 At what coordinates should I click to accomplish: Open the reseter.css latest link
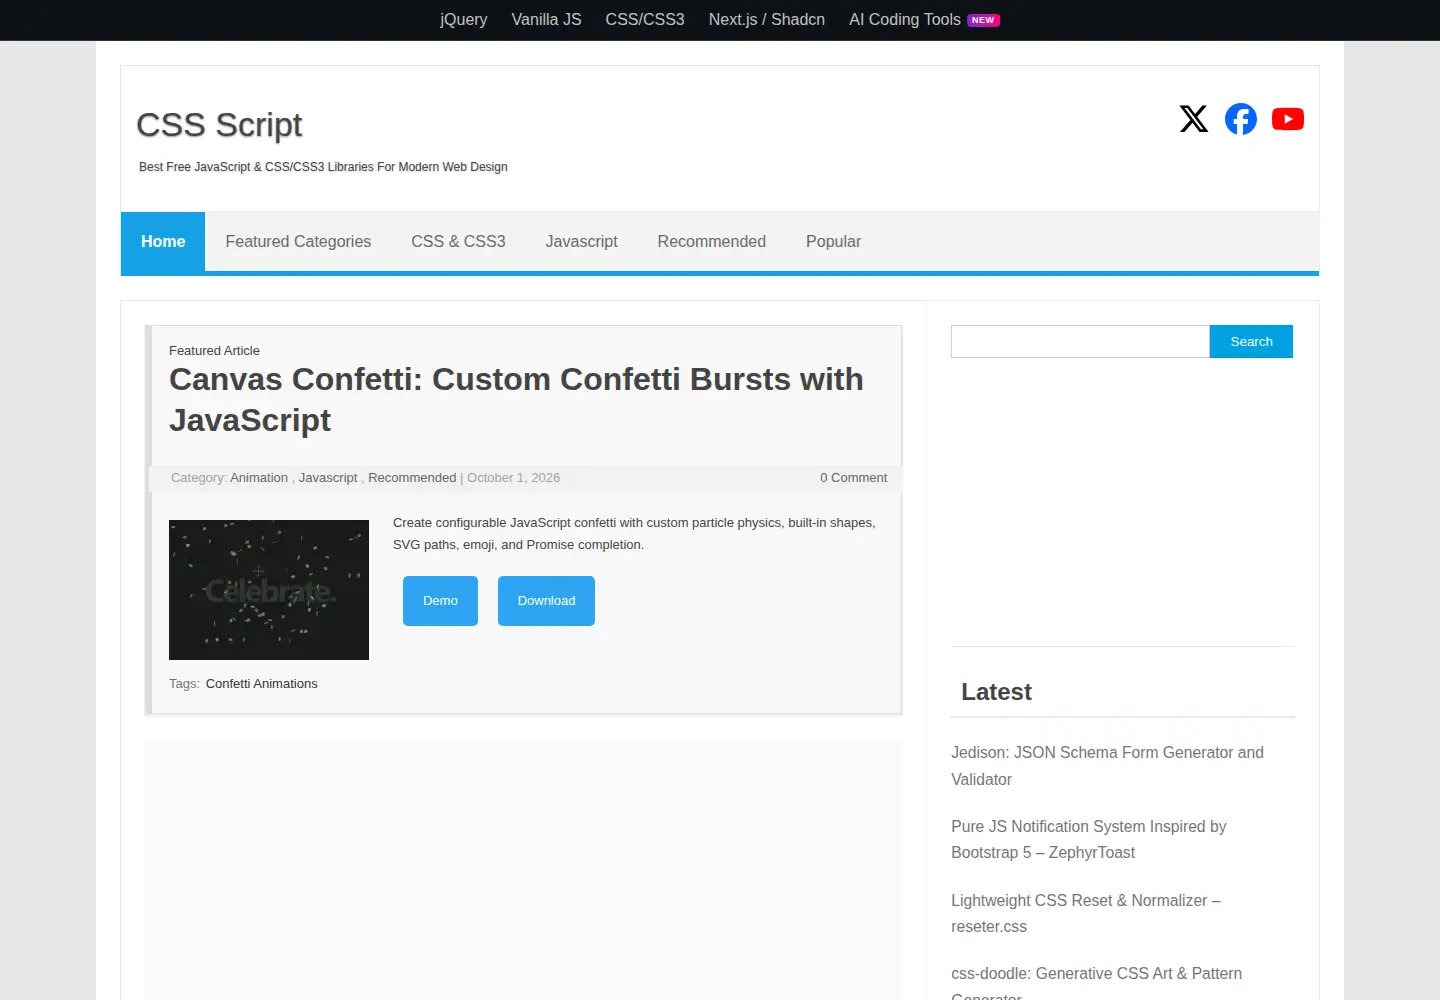pyautogui.click(x=1085, y=914)
